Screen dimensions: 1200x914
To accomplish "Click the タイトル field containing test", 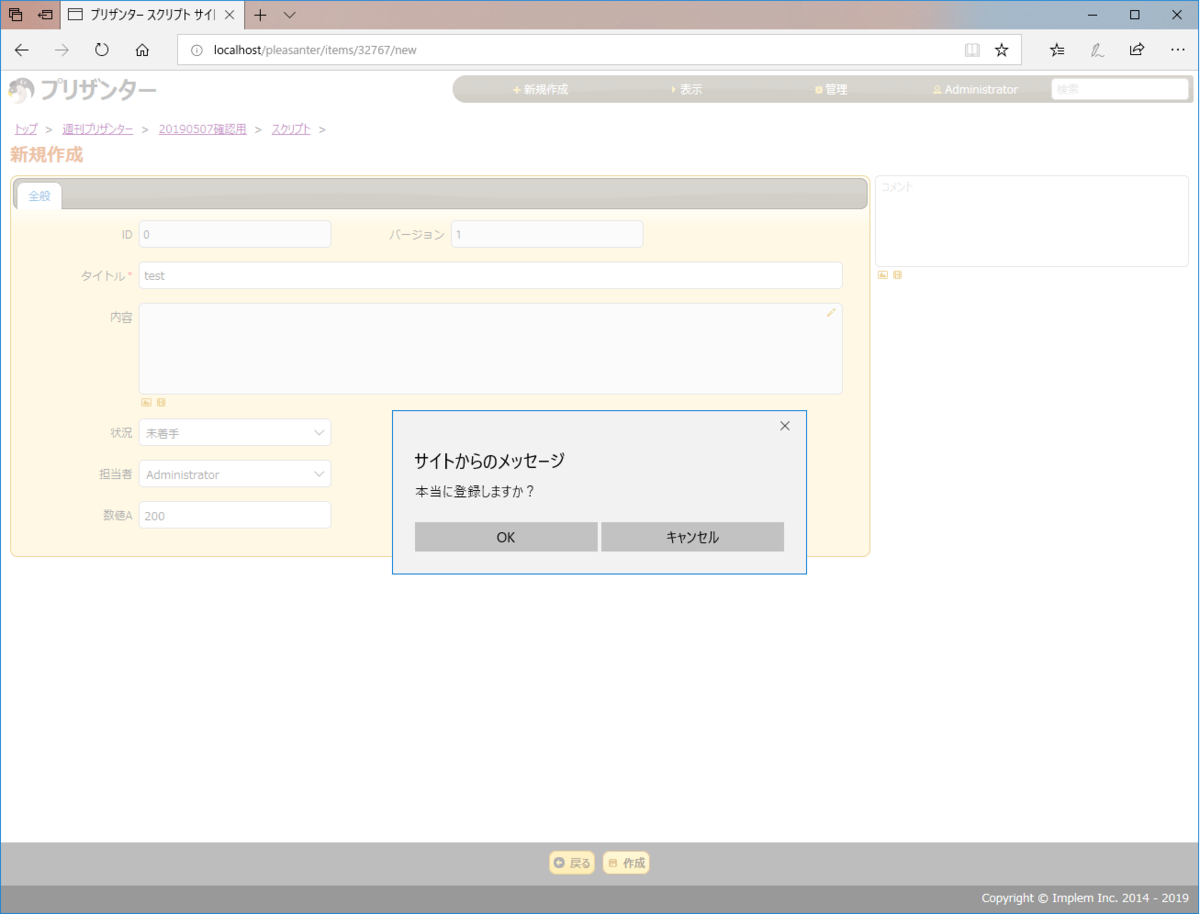I will point(490,275).
